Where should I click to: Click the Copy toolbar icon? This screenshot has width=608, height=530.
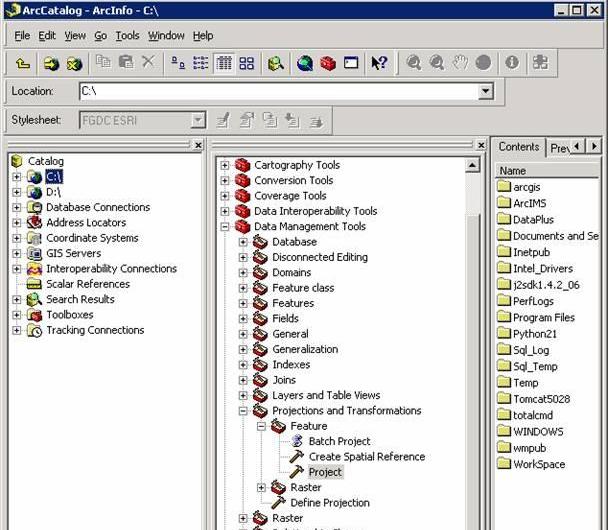point(103,62)
